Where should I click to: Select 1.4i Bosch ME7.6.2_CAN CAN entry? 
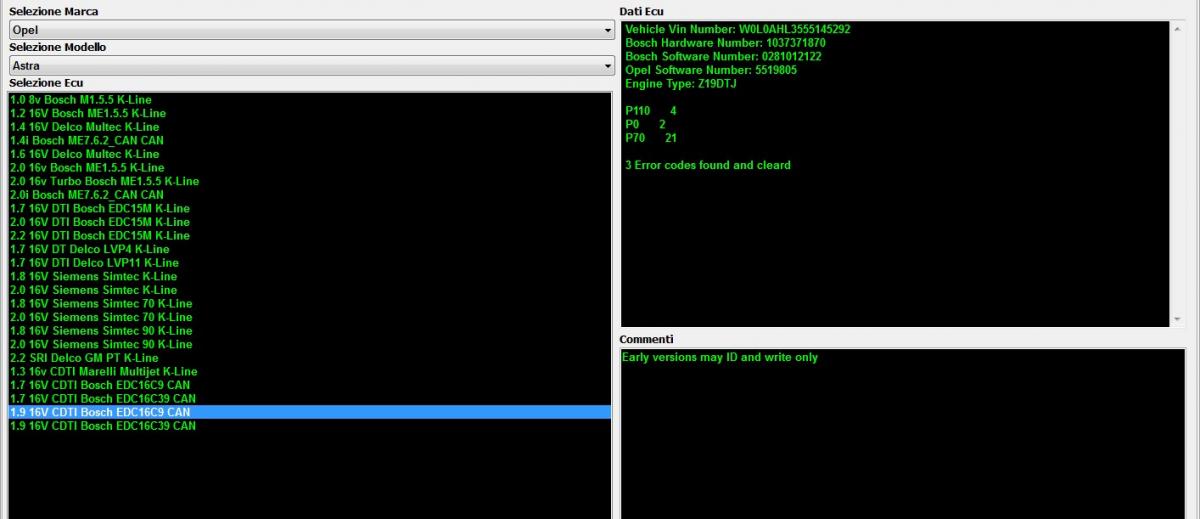(x=310, y=141)
